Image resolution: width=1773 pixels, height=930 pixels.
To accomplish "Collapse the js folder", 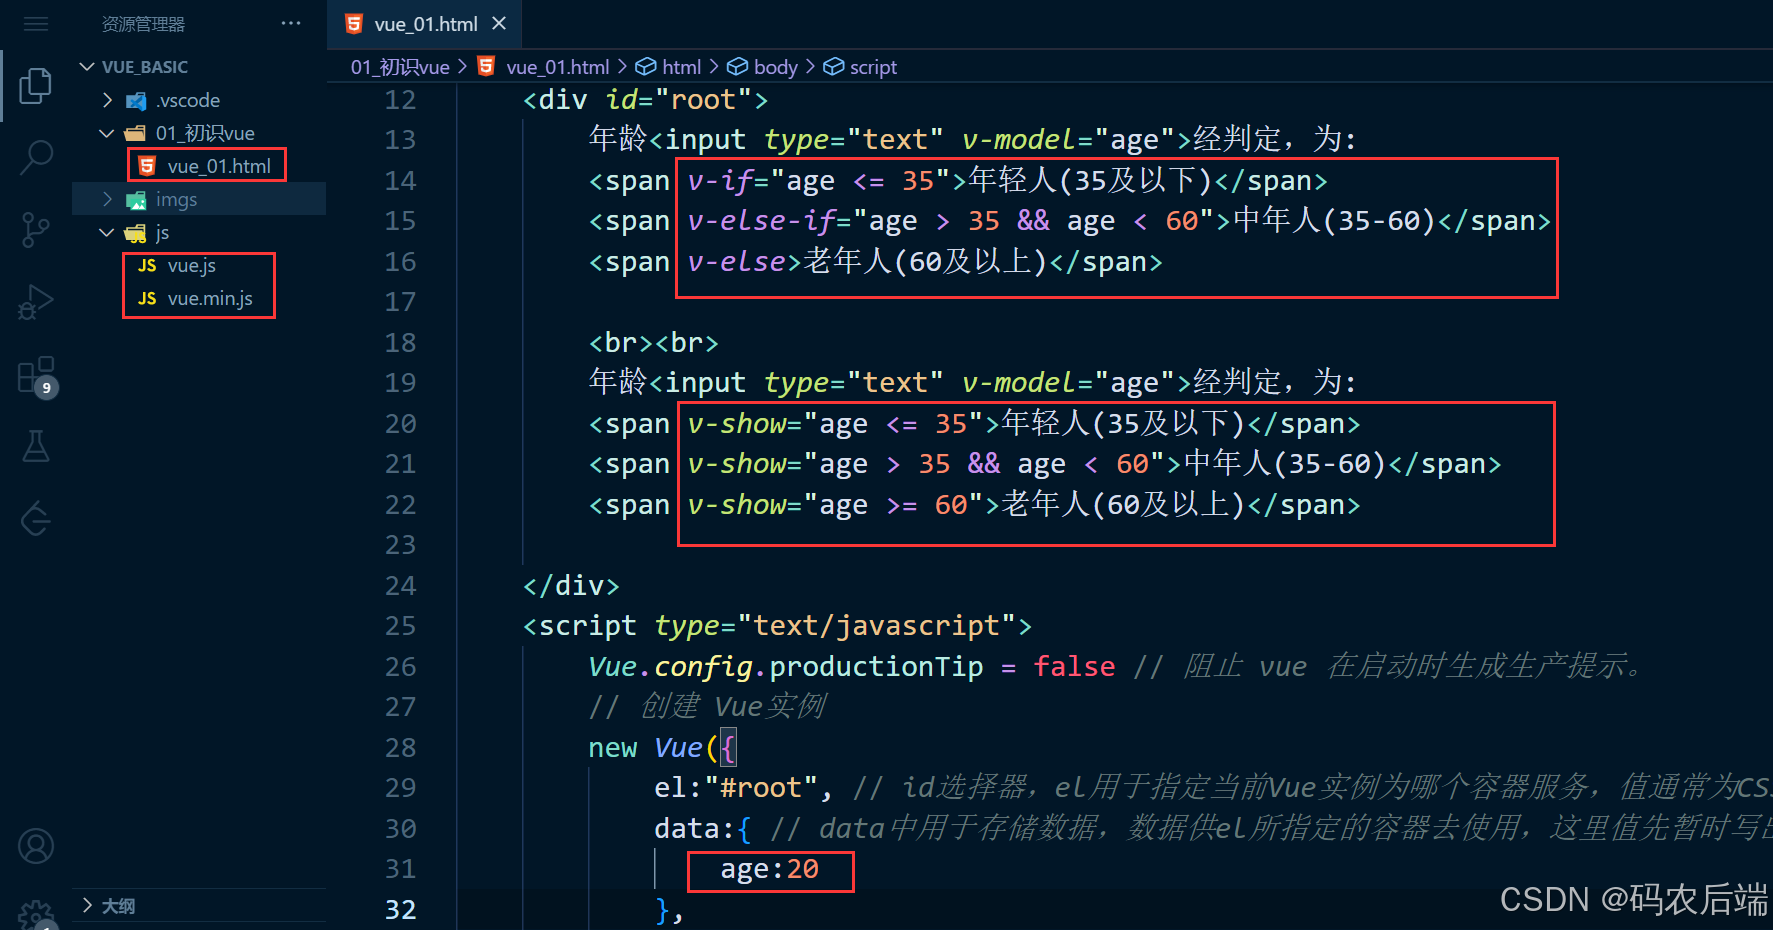I will point(107,232).
